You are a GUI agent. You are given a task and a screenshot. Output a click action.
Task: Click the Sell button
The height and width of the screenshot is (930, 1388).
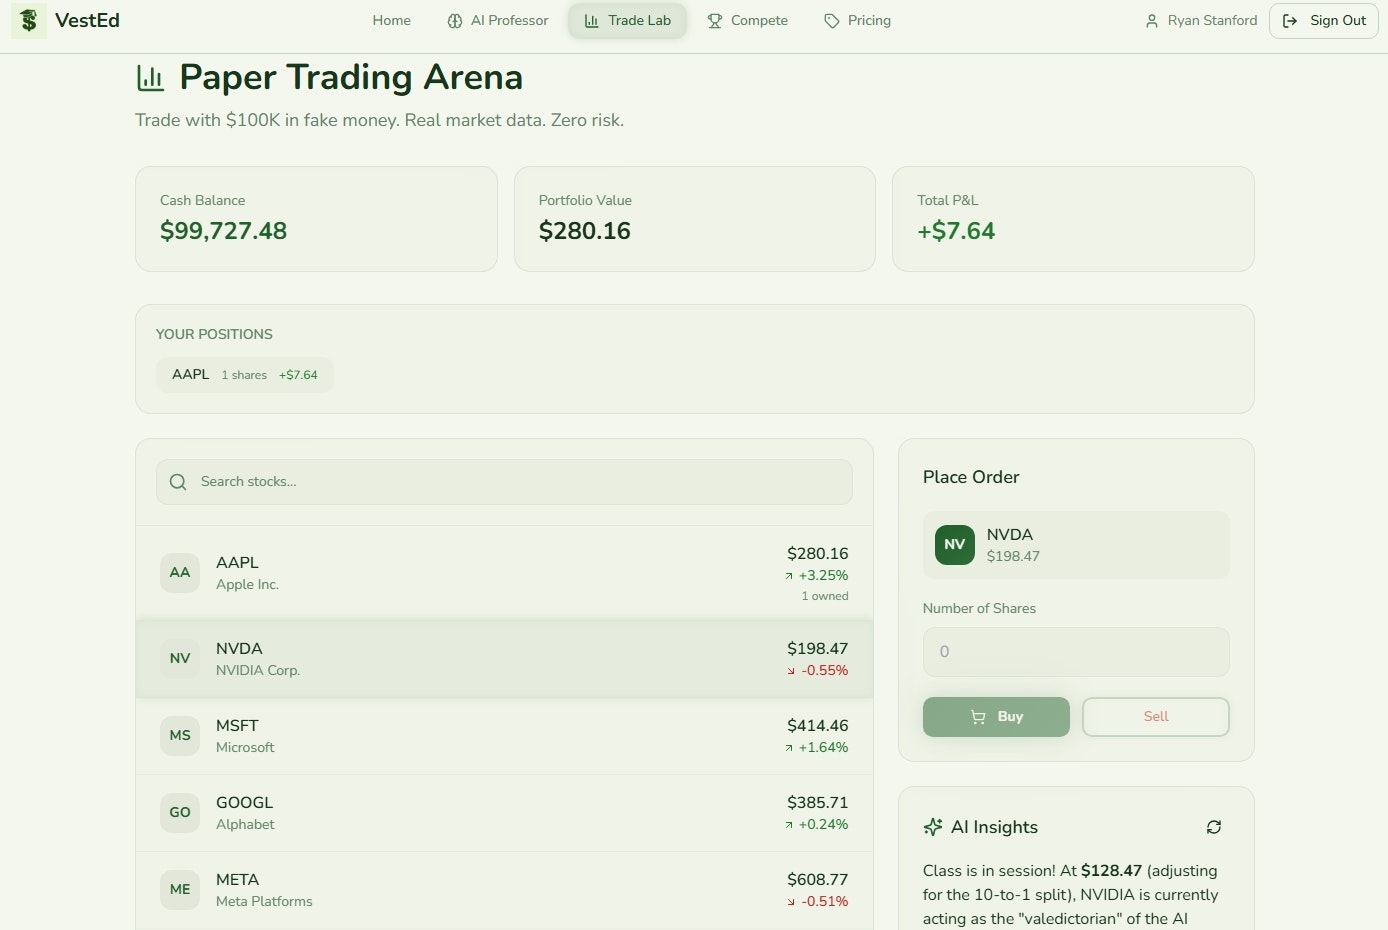[1156, 717]
